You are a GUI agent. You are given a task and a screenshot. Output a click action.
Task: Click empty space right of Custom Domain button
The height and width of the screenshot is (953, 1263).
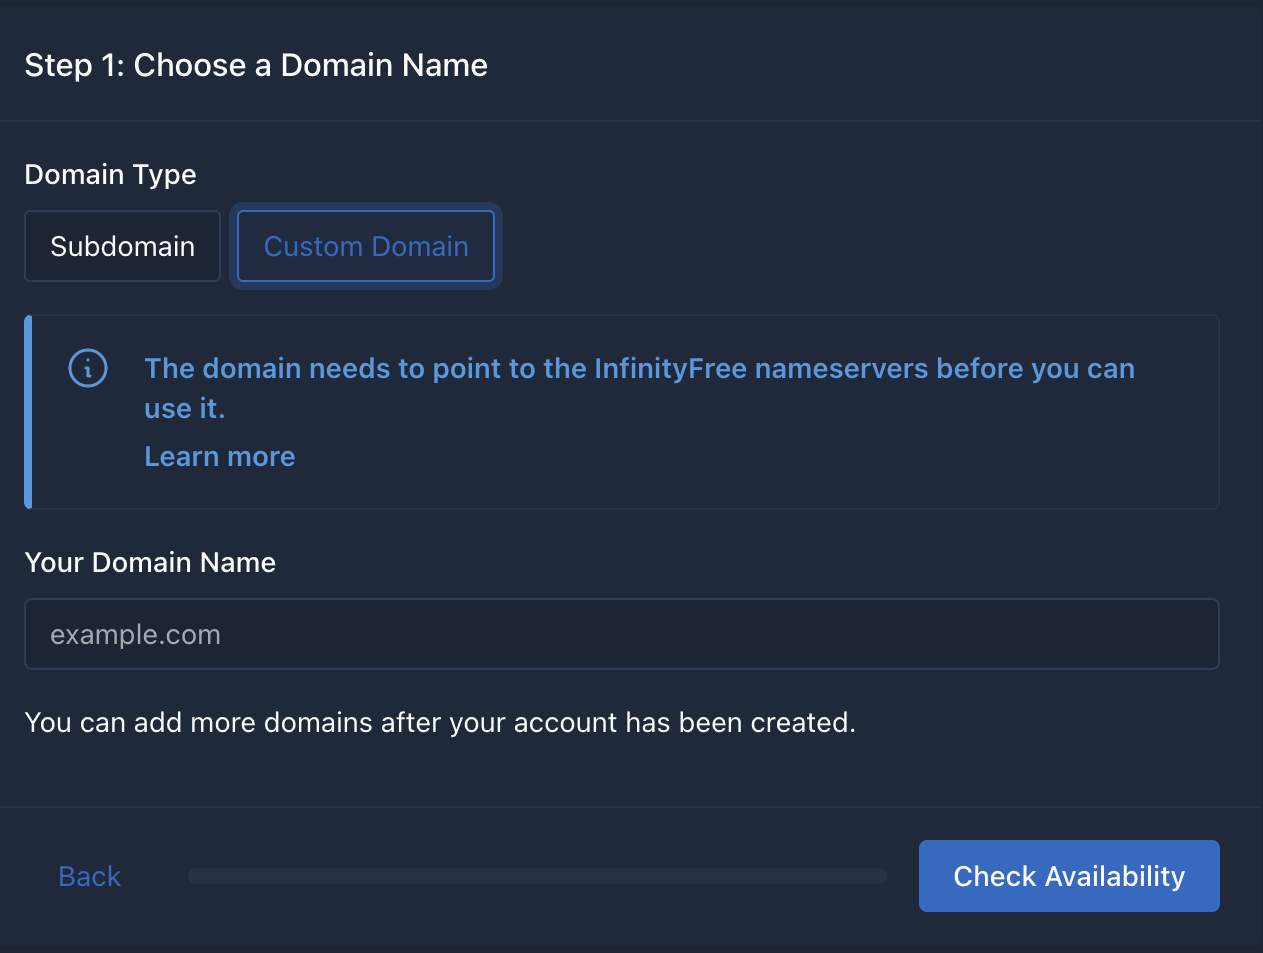tap(850, 246)
